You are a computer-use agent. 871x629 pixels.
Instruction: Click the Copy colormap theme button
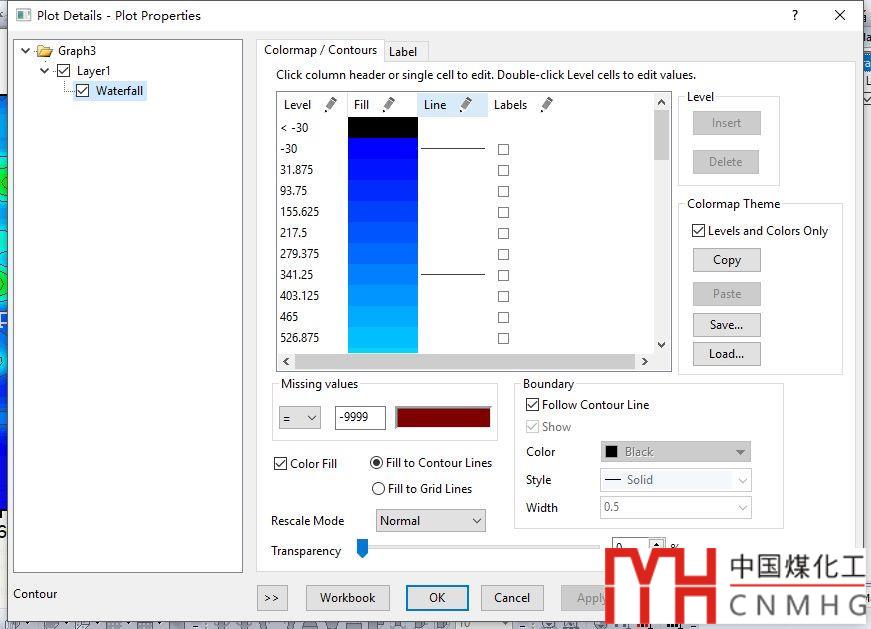tap(727, 260)
